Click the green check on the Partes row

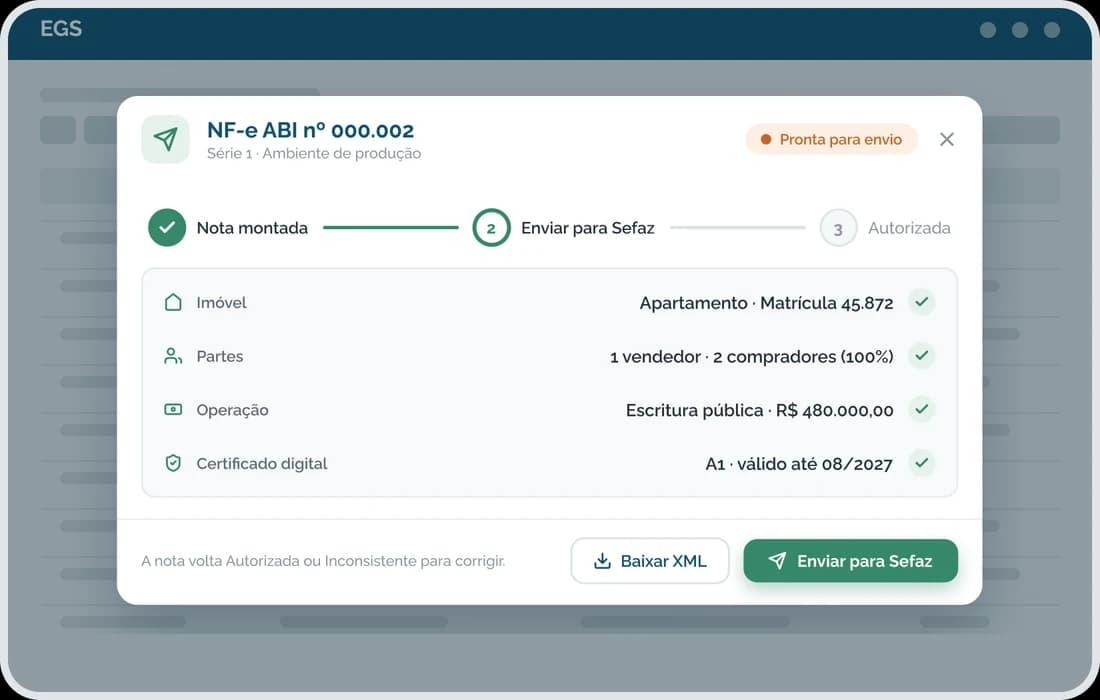[921, 356]
